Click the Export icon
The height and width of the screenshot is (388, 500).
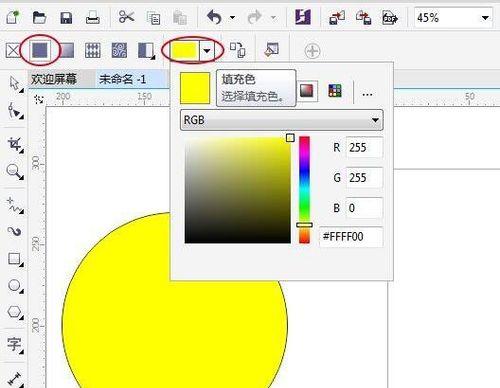click(x=363, y=17)
